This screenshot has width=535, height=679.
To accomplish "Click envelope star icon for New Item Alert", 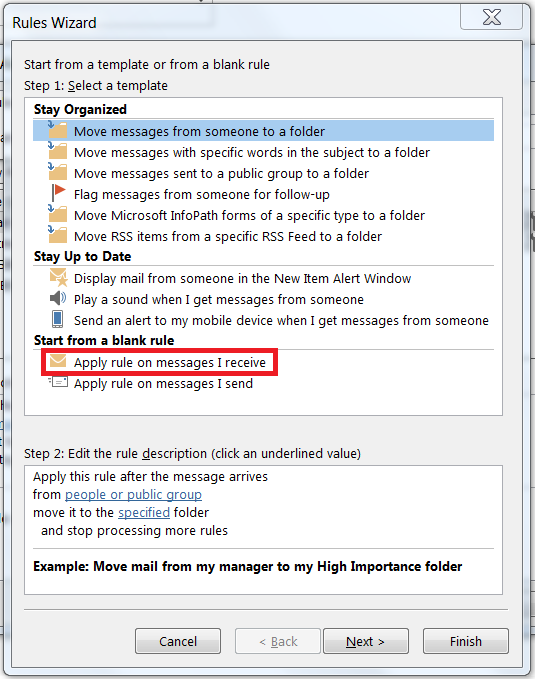I will (x=58, y=278).
